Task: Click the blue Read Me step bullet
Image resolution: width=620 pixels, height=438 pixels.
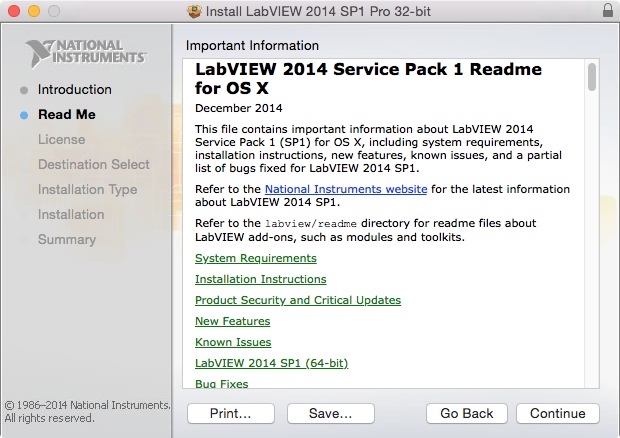Action: pos(24,115)
